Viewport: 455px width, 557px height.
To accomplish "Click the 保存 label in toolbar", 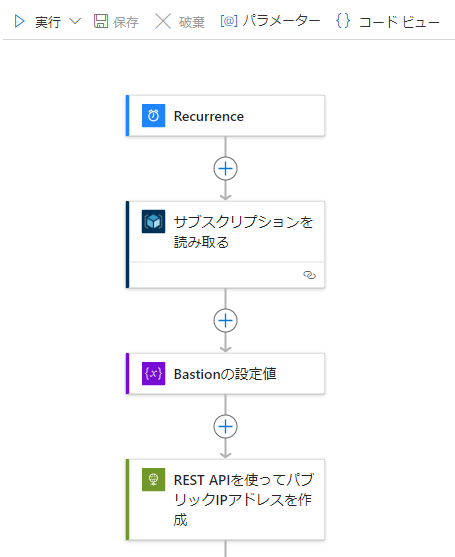I will click(126, 22).
